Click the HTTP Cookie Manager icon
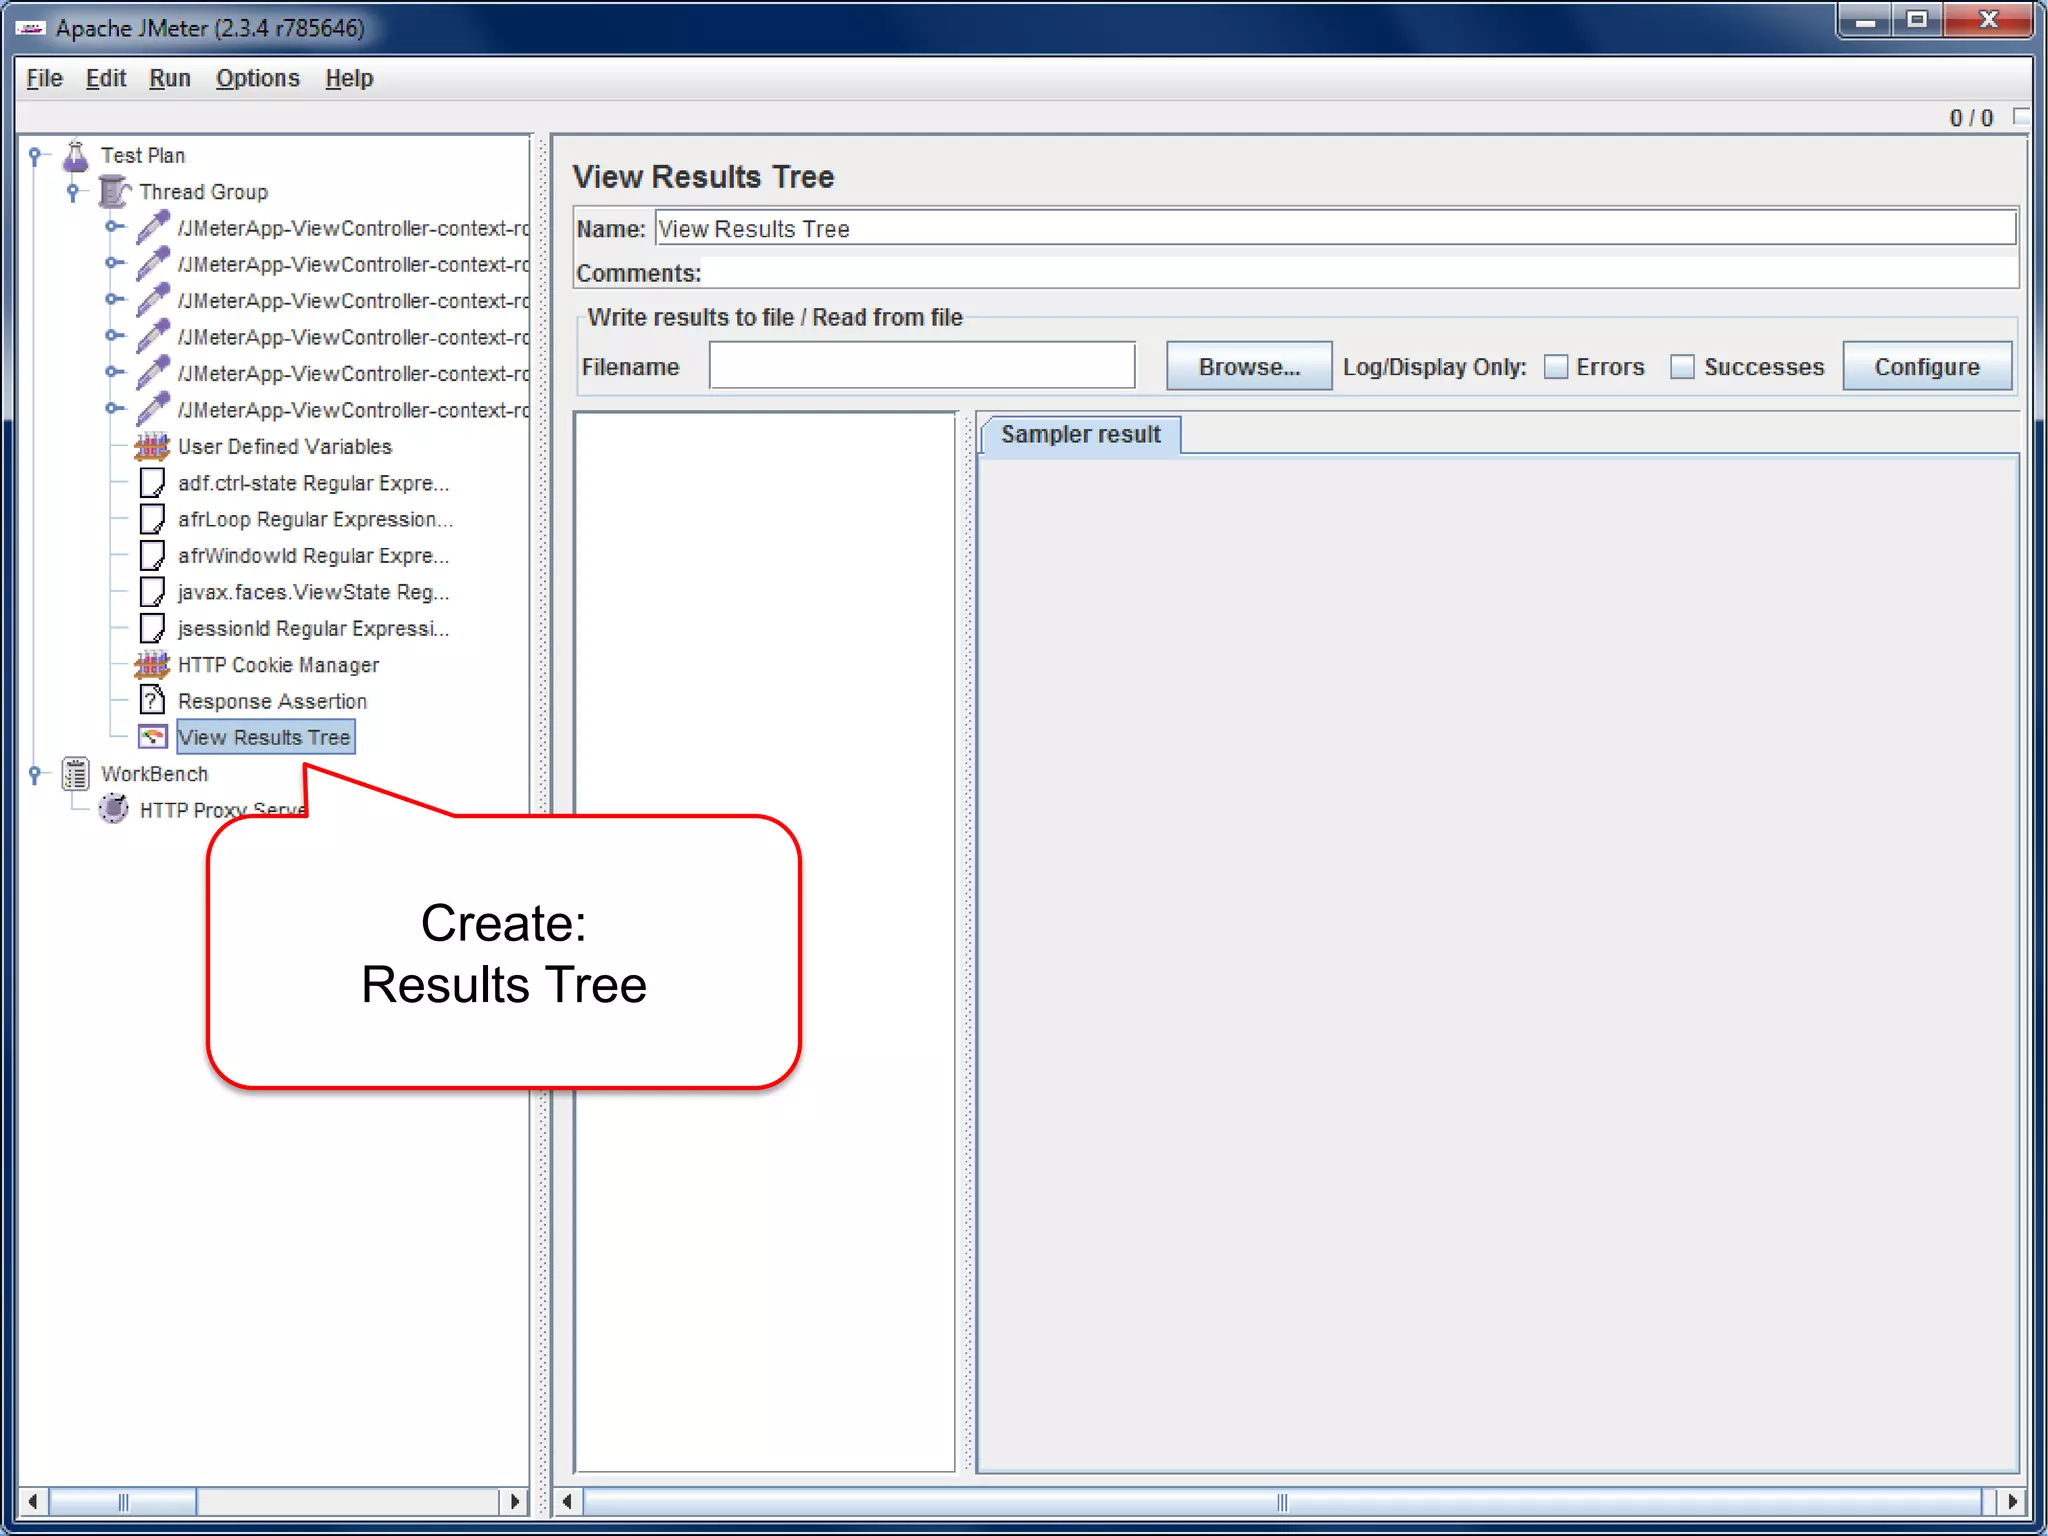Screen dimensions: 2048x1536 click(x=152, y=664)
